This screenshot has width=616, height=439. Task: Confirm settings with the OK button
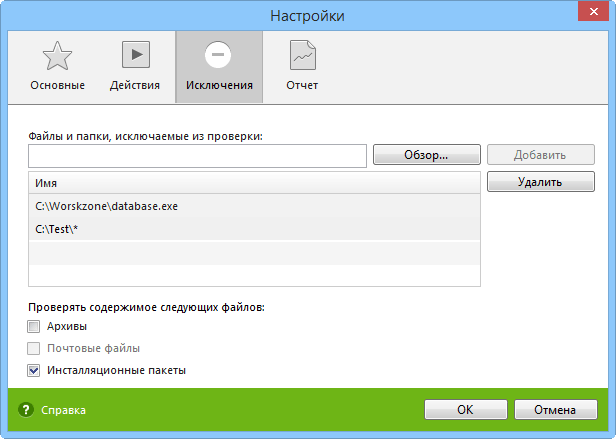click(466, 410)
